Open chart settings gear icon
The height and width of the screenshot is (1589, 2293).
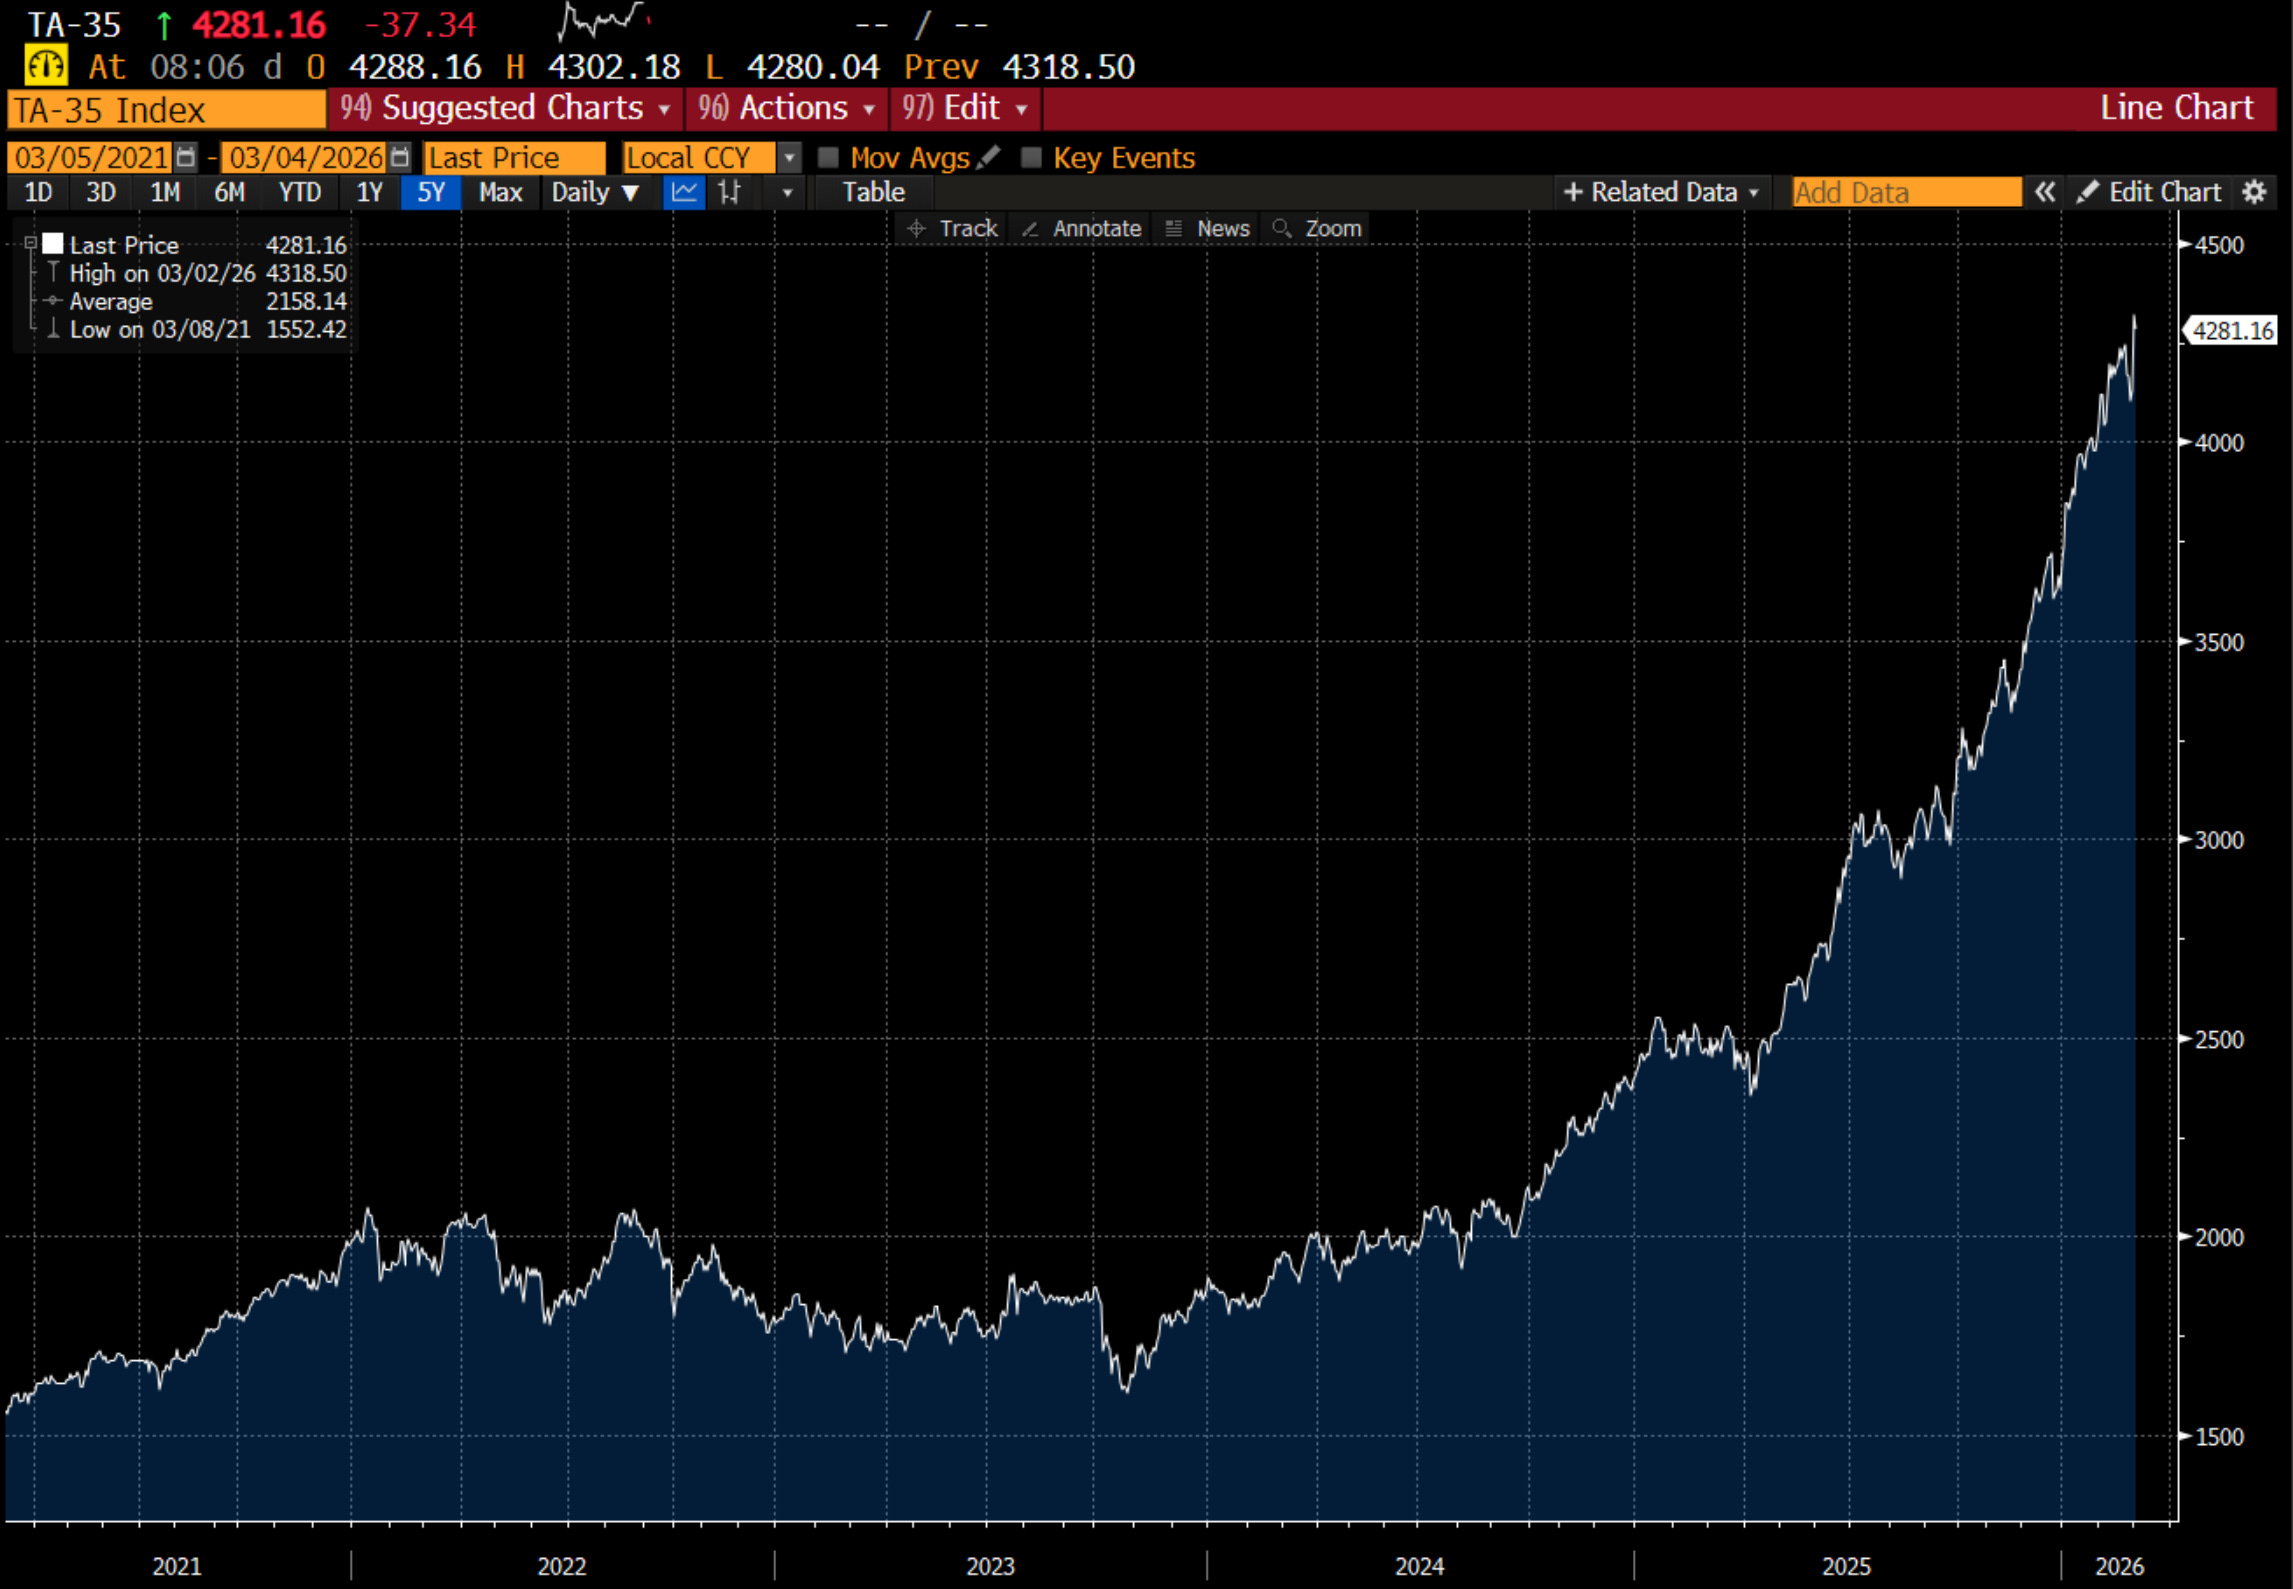pos(2254,192)
